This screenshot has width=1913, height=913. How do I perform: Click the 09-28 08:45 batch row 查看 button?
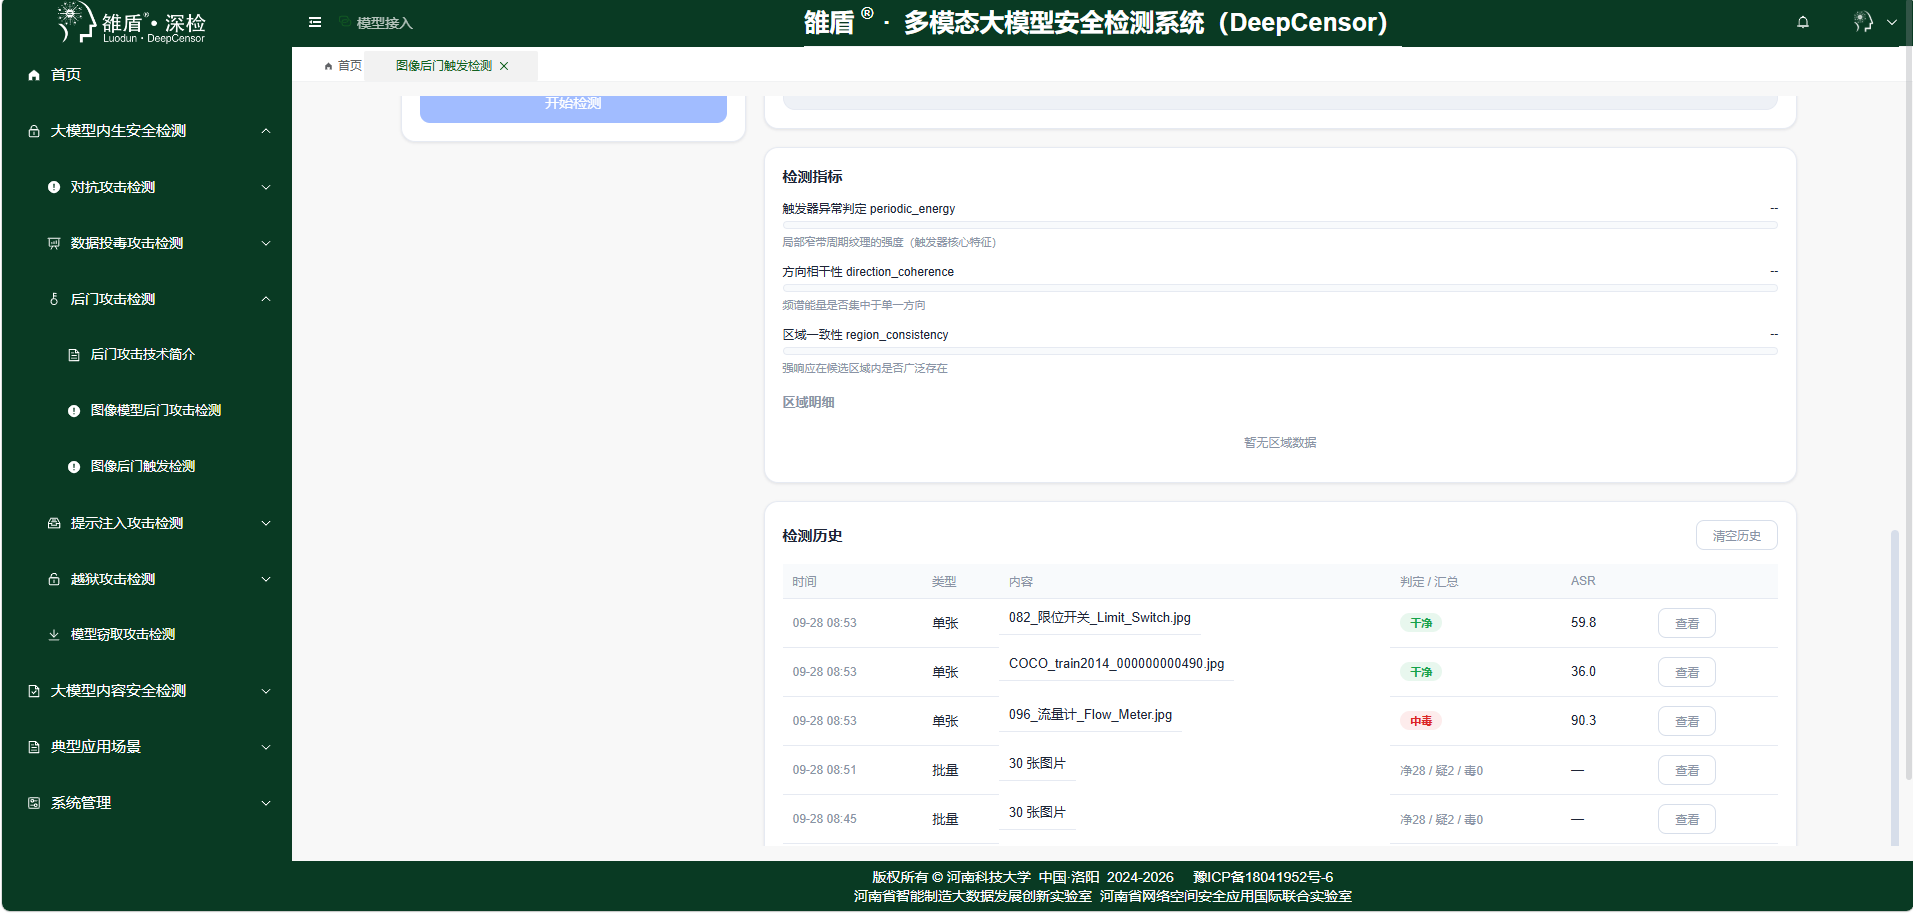[x=1686, y=819]
